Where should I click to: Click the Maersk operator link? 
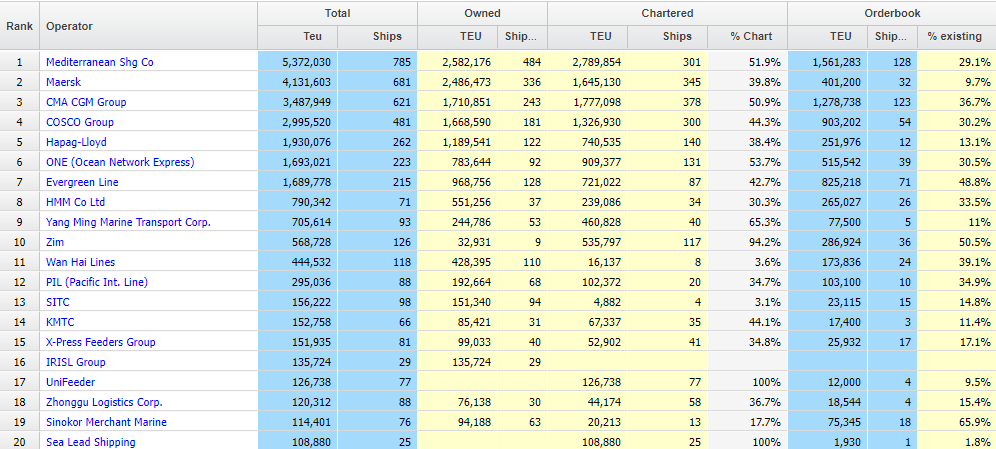coord(66,82)
